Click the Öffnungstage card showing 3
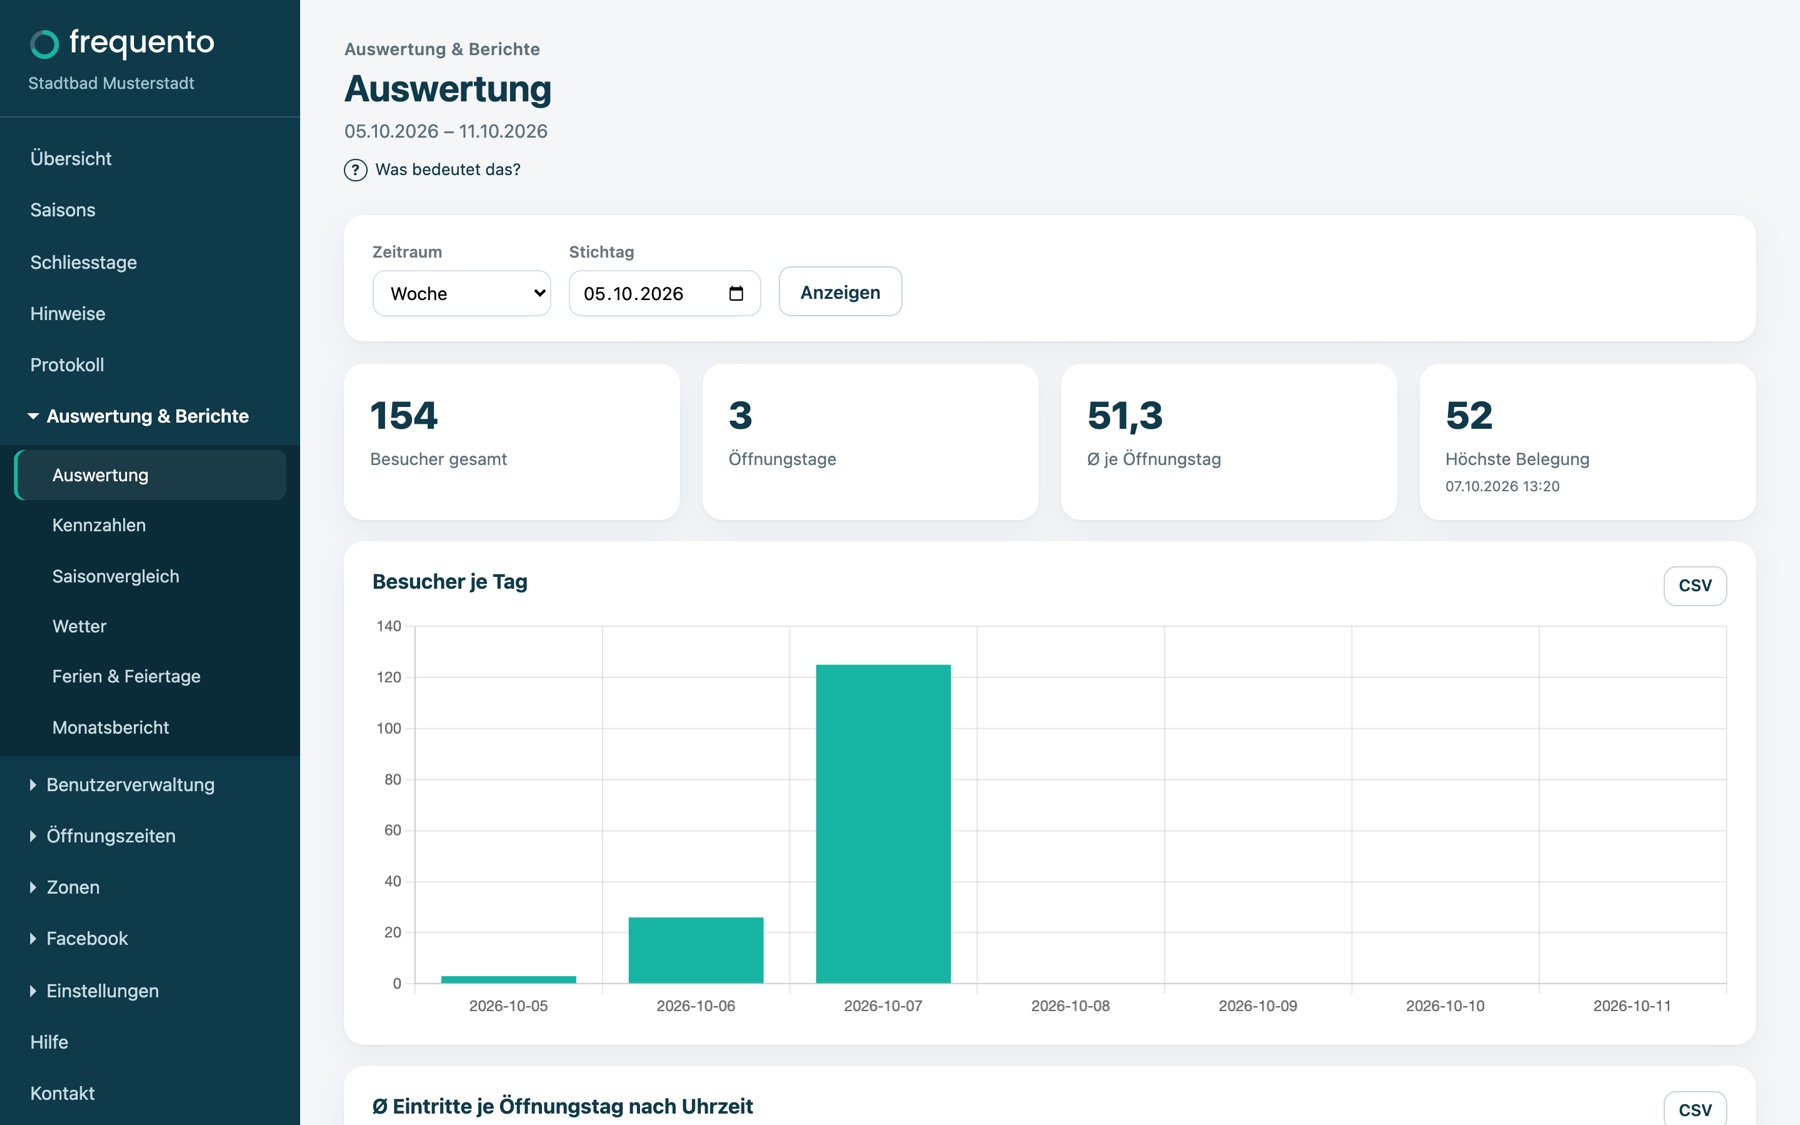The width and height of the screenshot is (1800, 1125). click(x=870, y=441)
